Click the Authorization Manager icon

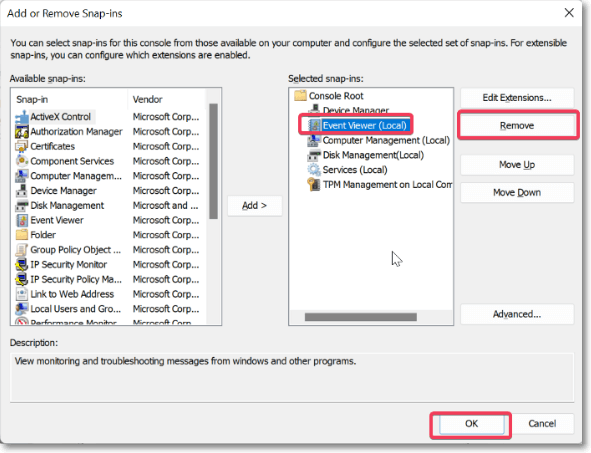pos(21,132)
